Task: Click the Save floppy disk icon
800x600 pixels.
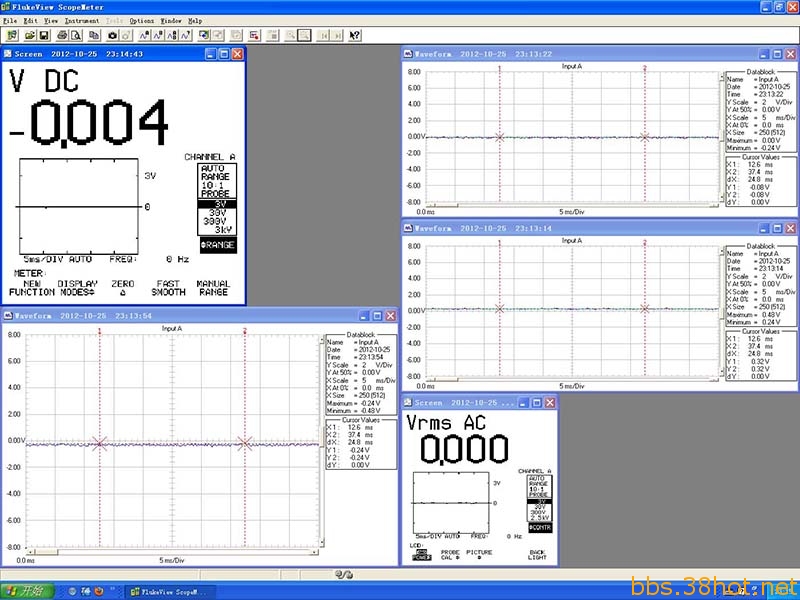Action: 44,35
